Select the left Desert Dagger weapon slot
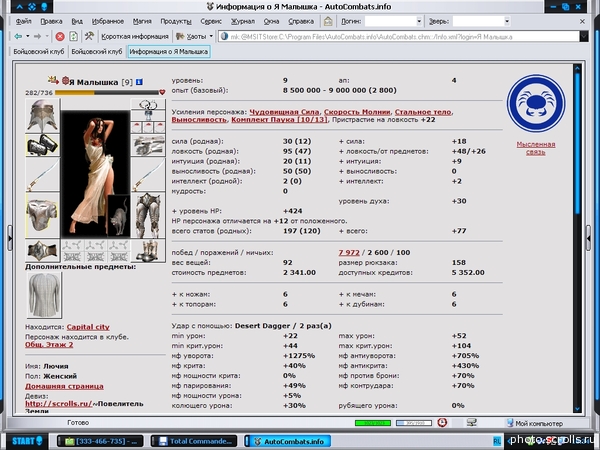This screenshot has width=600, height=450. pos(42,174)
